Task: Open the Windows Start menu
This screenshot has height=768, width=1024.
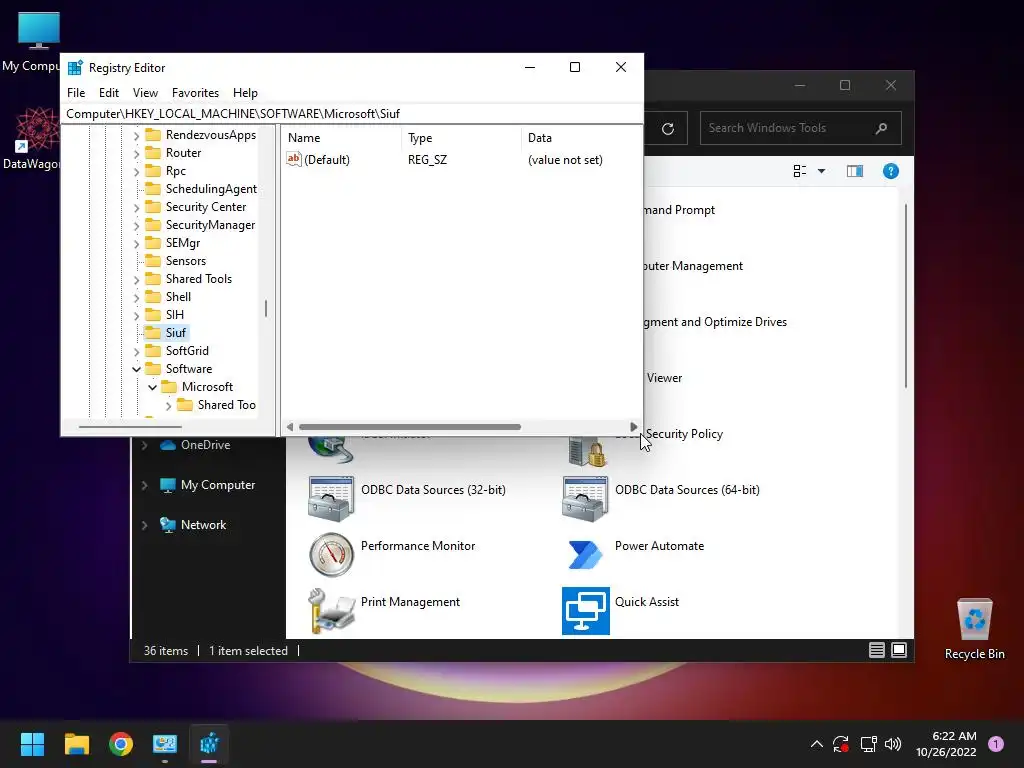Action: coord(32,744)
